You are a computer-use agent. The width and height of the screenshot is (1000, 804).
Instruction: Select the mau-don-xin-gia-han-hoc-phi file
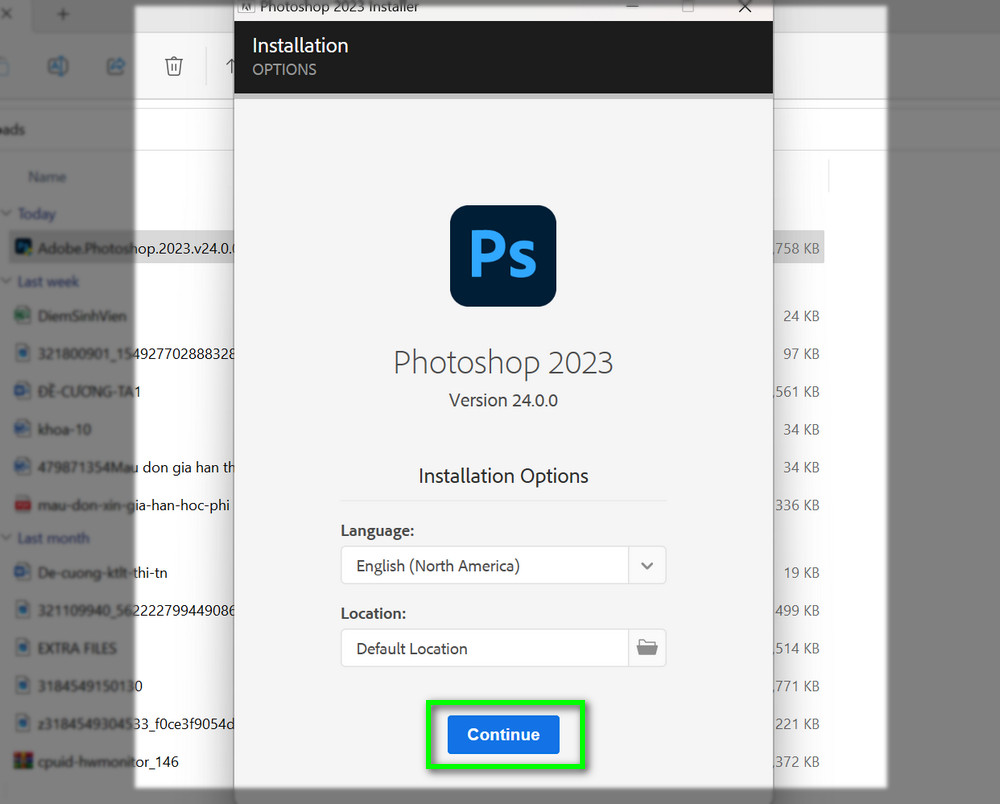point(133,505)
